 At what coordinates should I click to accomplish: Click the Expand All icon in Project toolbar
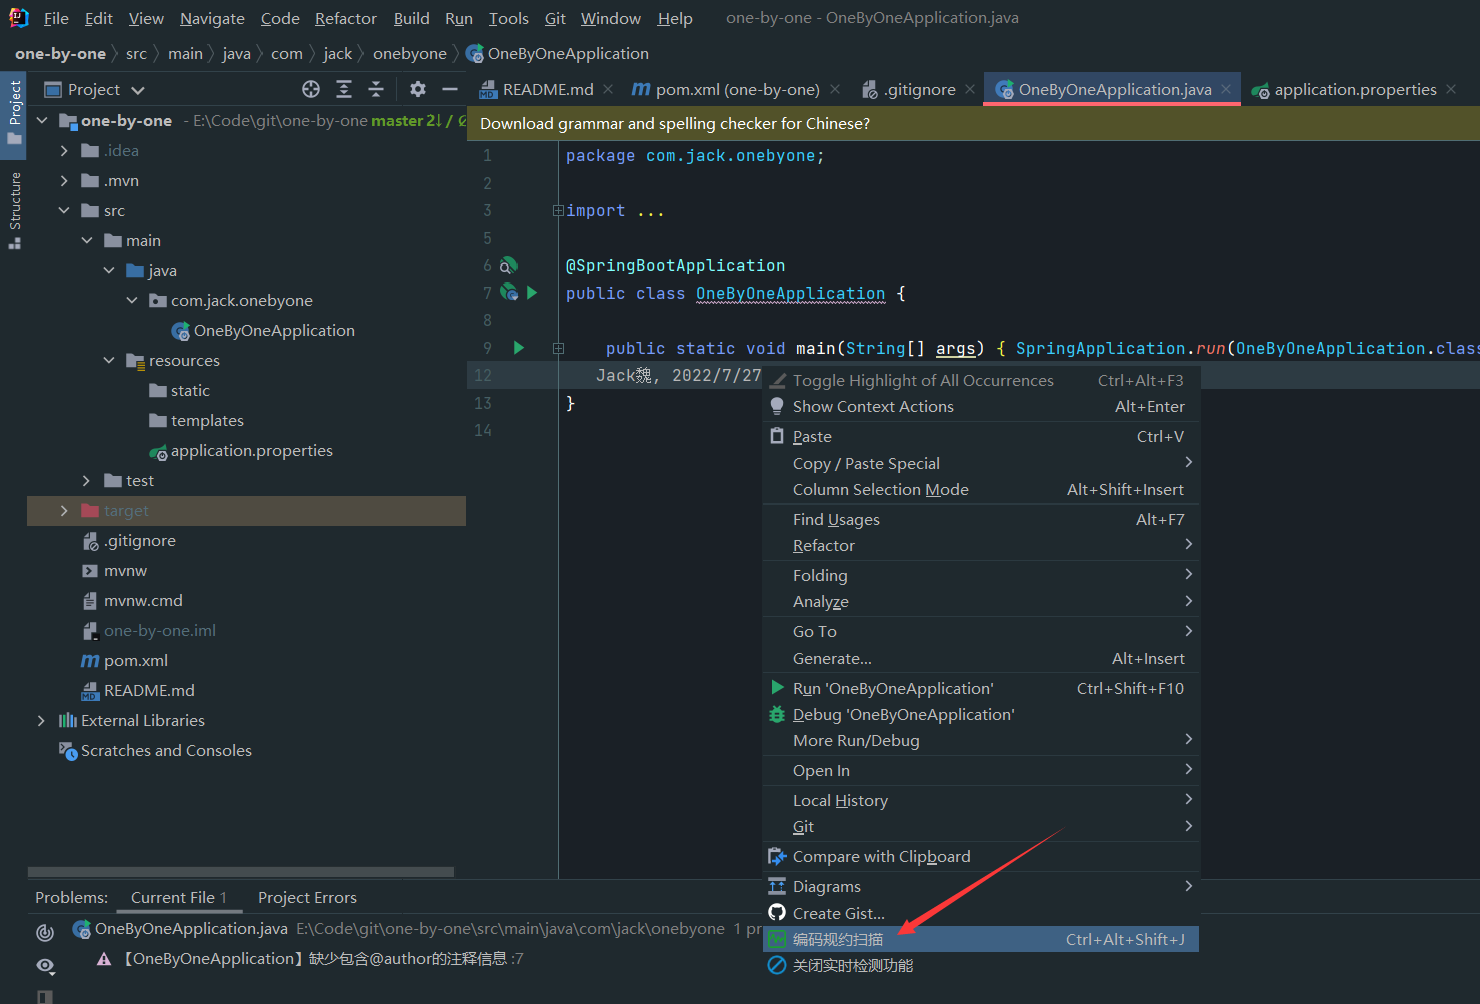[344, 88]
